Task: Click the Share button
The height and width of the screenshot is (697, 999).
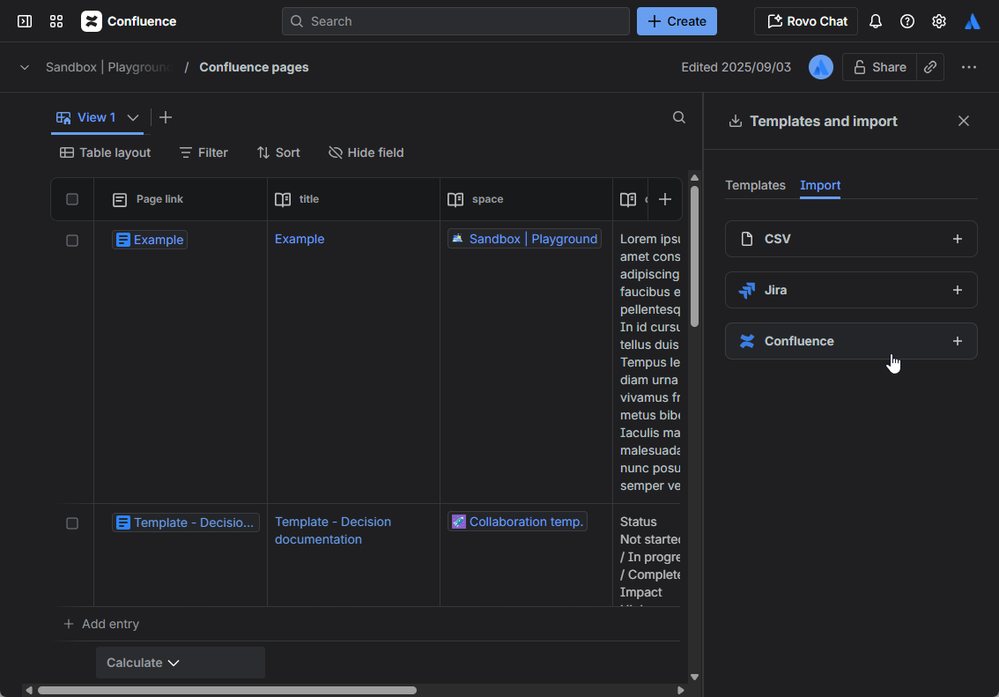Action: pos(879,67)
